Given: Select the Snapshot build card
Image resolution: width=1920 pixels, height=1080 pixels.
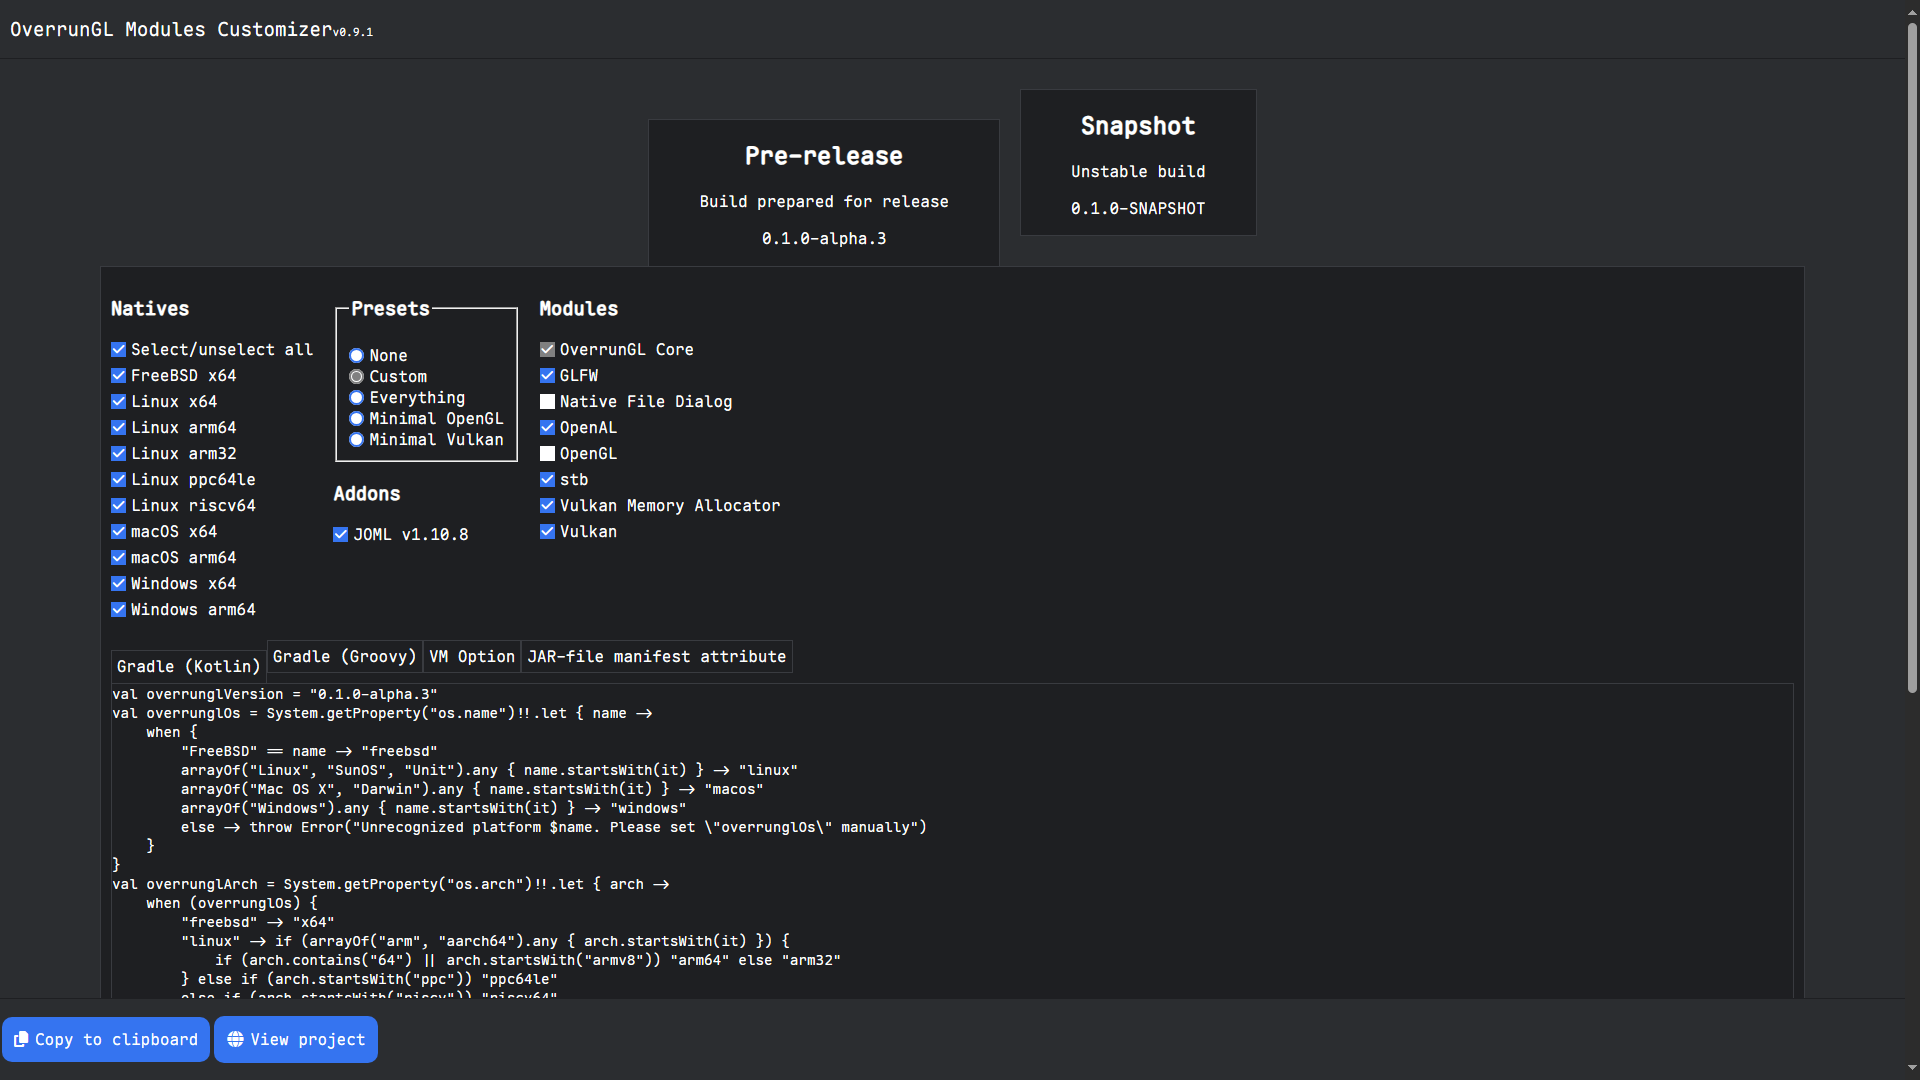Looking at the screenshot, I should point(1138,163).
